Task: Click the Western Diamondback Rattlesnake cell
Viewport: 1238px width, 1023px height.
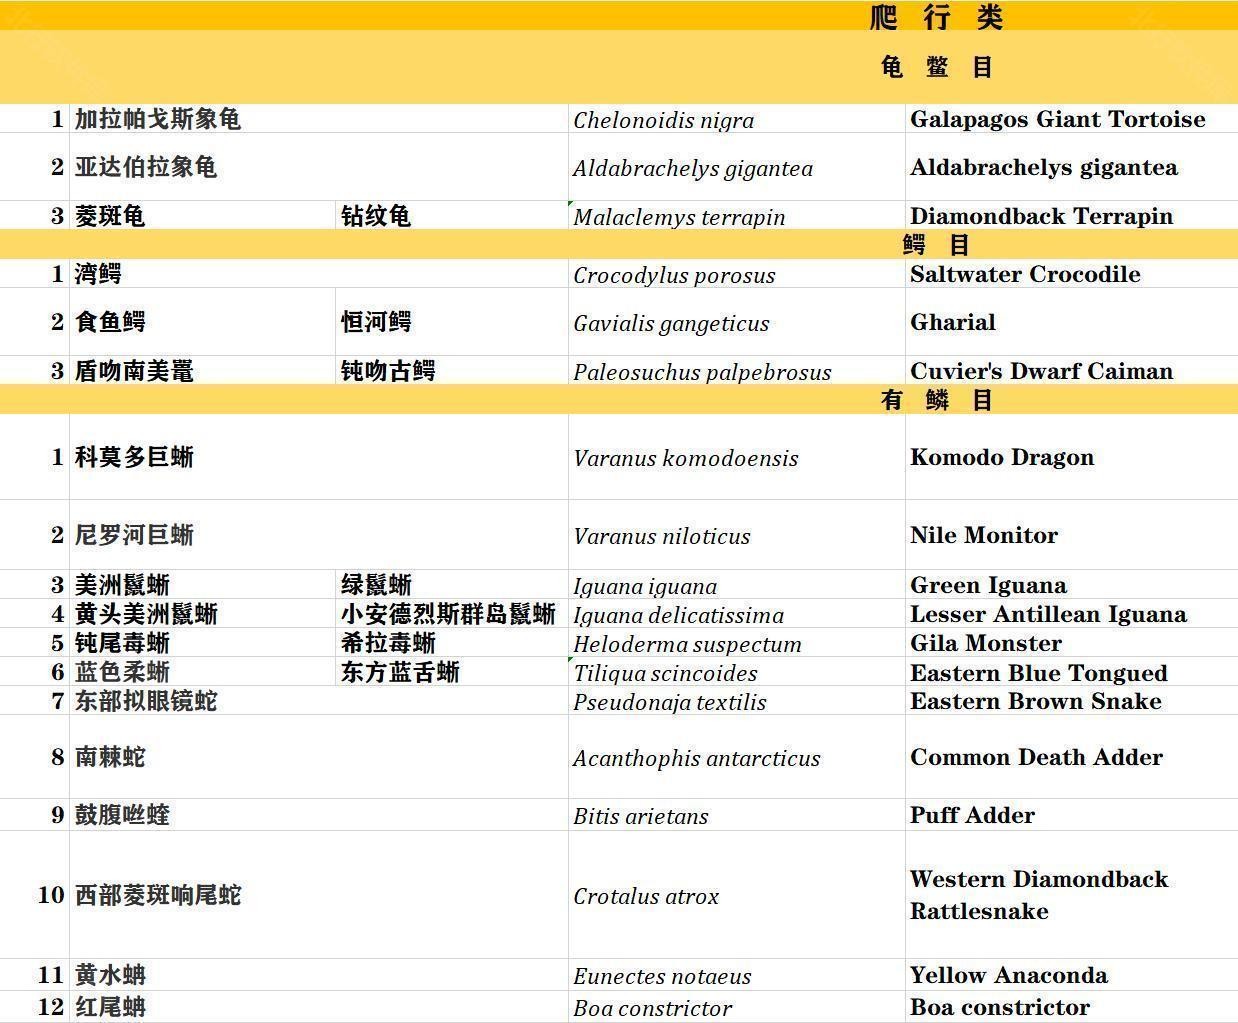Action: coord(1039,895)
